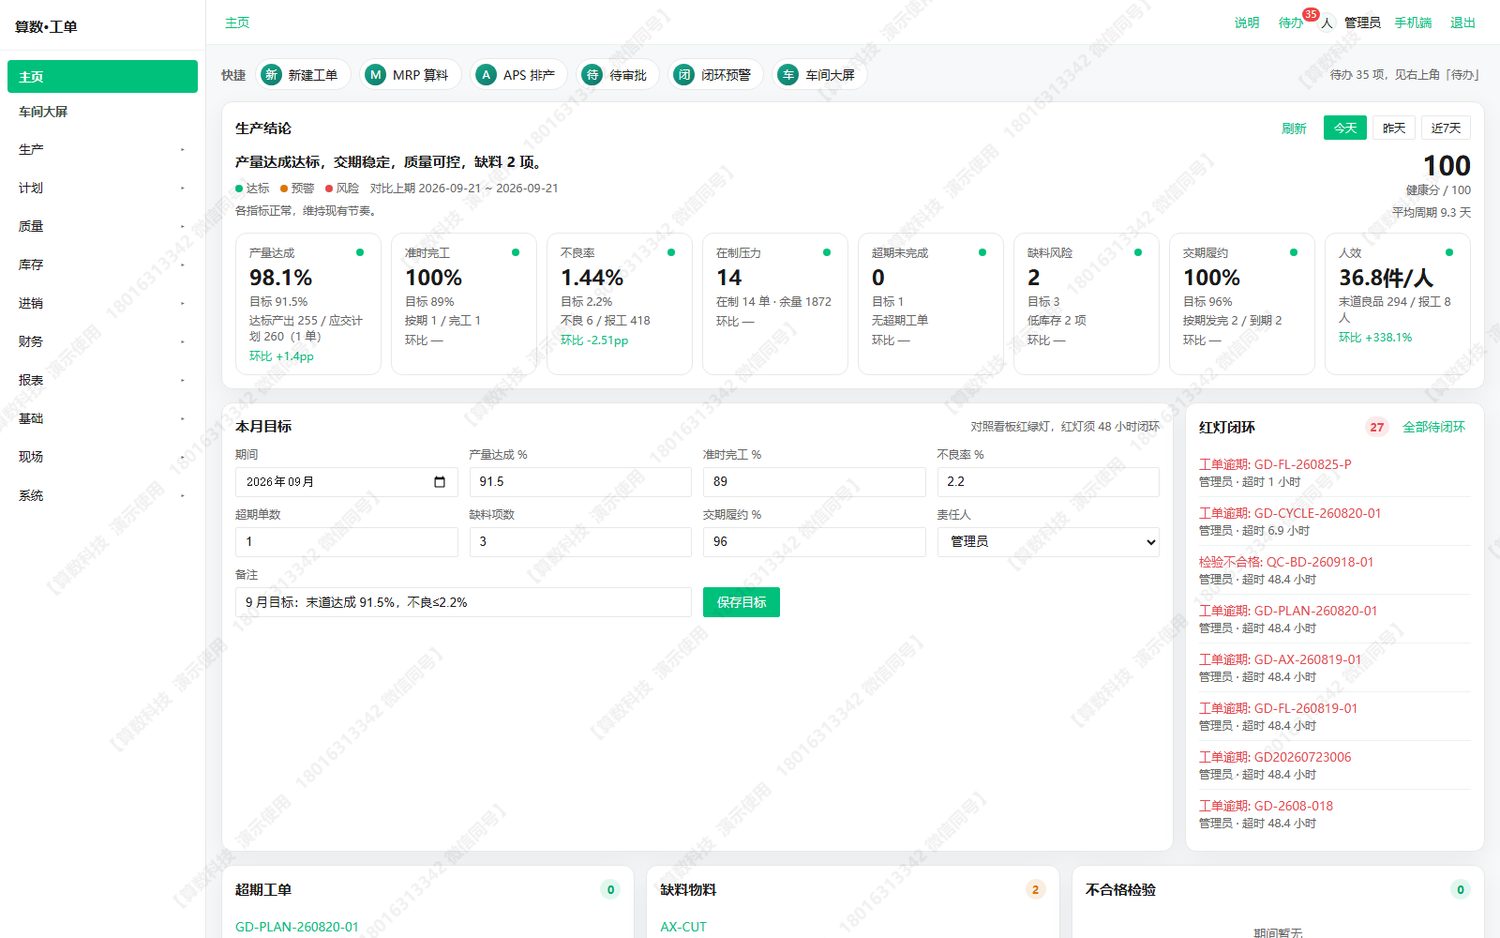Image resolution: width=1500 pixels, height=938 pixels.
Task: Click the 车 icon for 车间大屏
Action: (x=788, y=75)
